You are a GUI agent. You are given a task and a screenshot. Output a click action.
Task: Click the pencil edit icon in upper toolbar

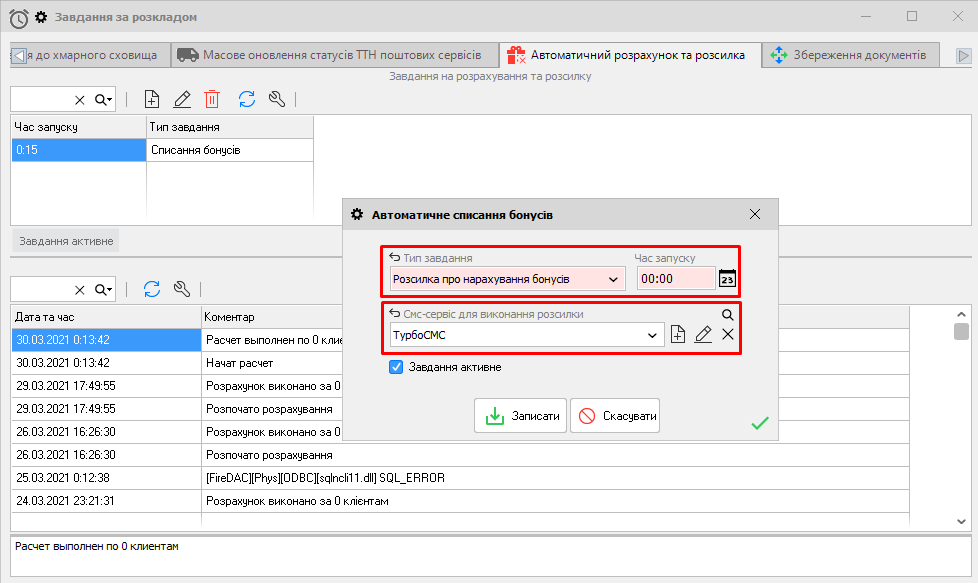coord(182,99)
